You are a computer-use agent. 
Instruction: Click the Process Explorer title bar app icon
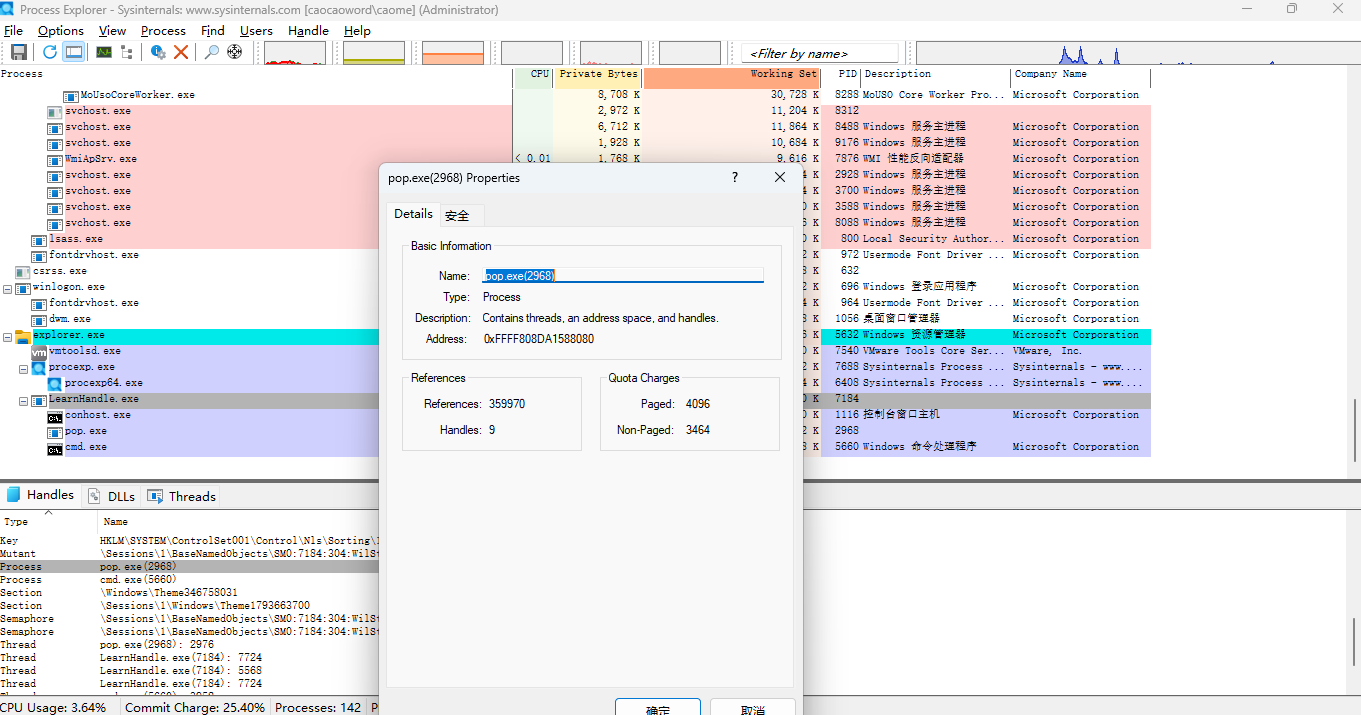click(x=8, y=9)
